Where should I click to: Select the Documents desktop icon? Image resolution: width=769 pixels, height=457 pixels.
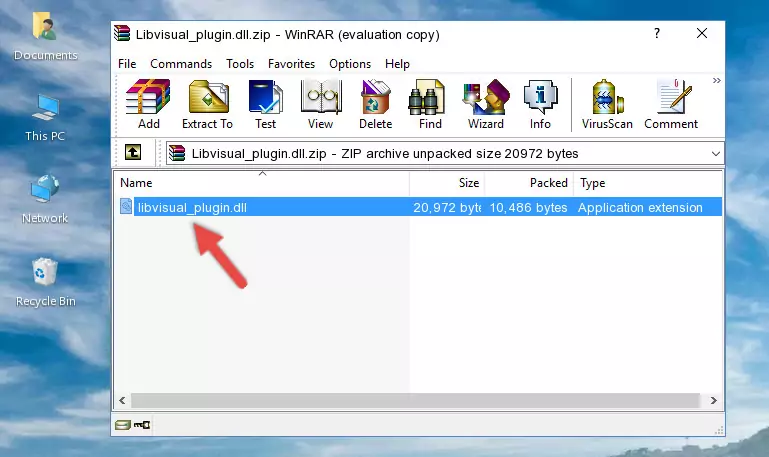[45, 37]
